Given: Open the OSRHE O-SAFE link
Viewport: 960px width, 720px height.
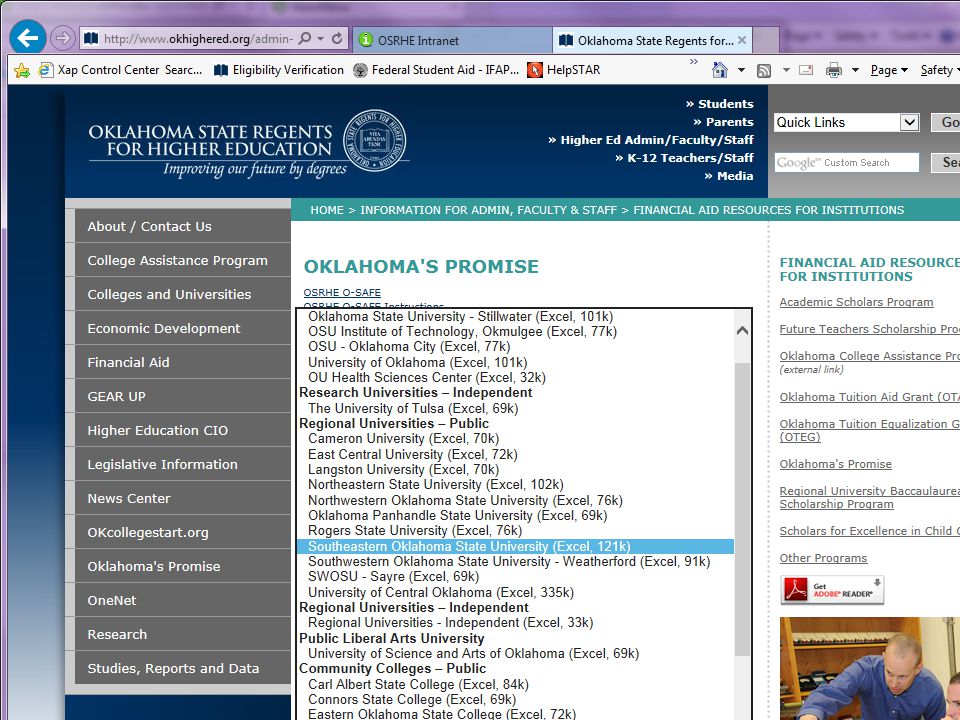Looking at the screenshot, I should 342,293.
